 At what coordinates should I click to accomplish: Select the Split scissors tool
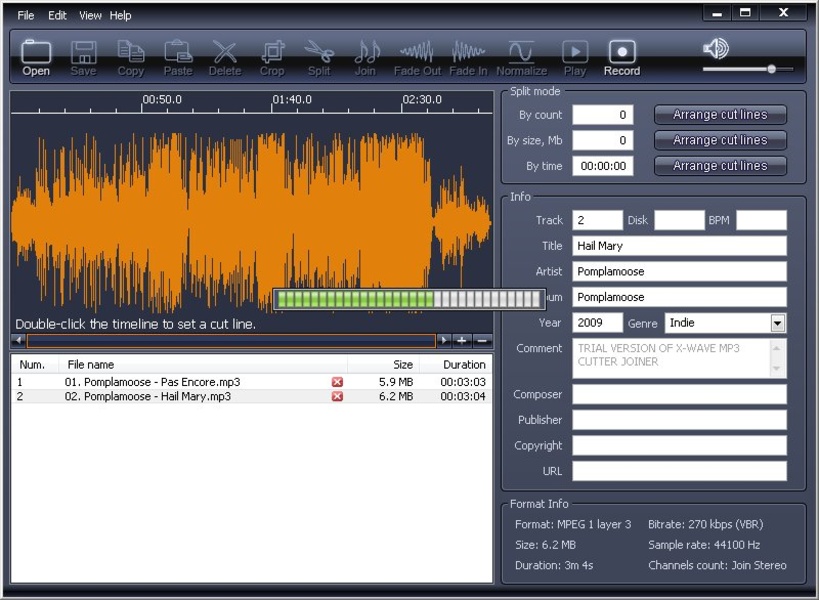tap(319, 52)
